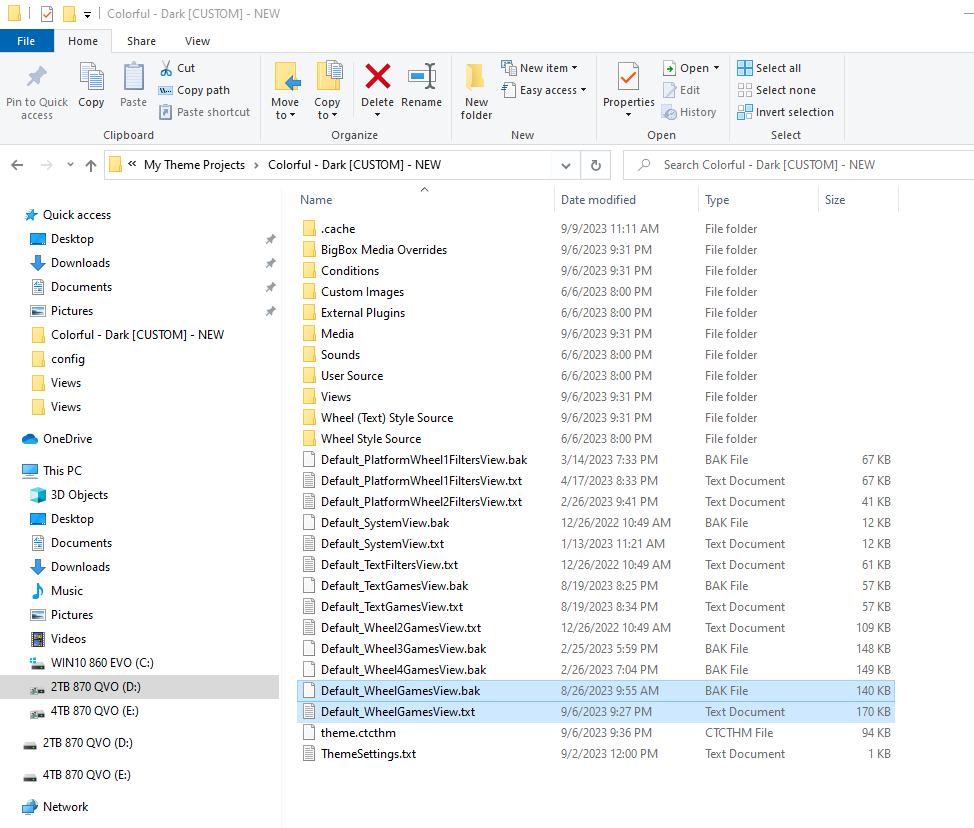Select ThemeSettings.txt file

click(x=368, y=754)
